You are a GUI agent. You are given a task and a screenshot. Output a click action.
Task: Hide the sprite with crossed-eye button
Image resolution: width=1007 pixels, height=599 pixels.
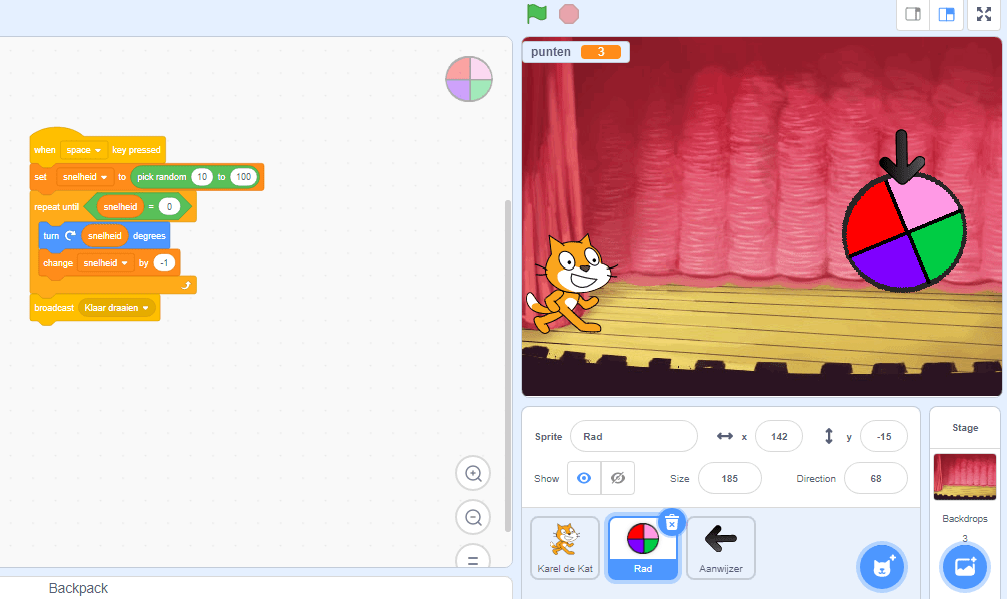[618, 478]
